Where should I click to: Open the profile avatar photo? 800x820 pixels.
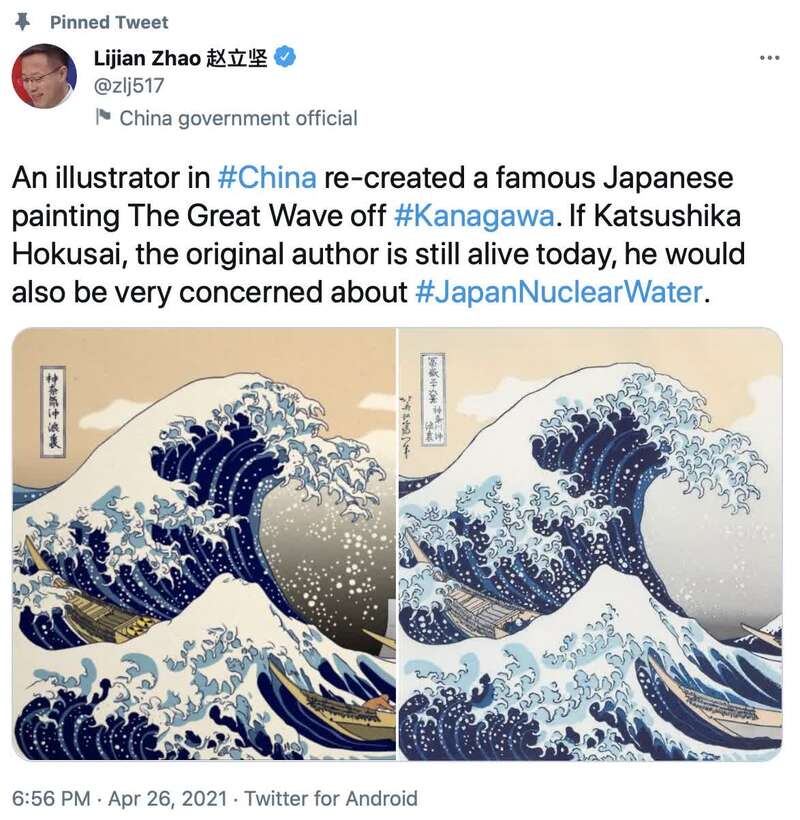click(x=44, y=76)
